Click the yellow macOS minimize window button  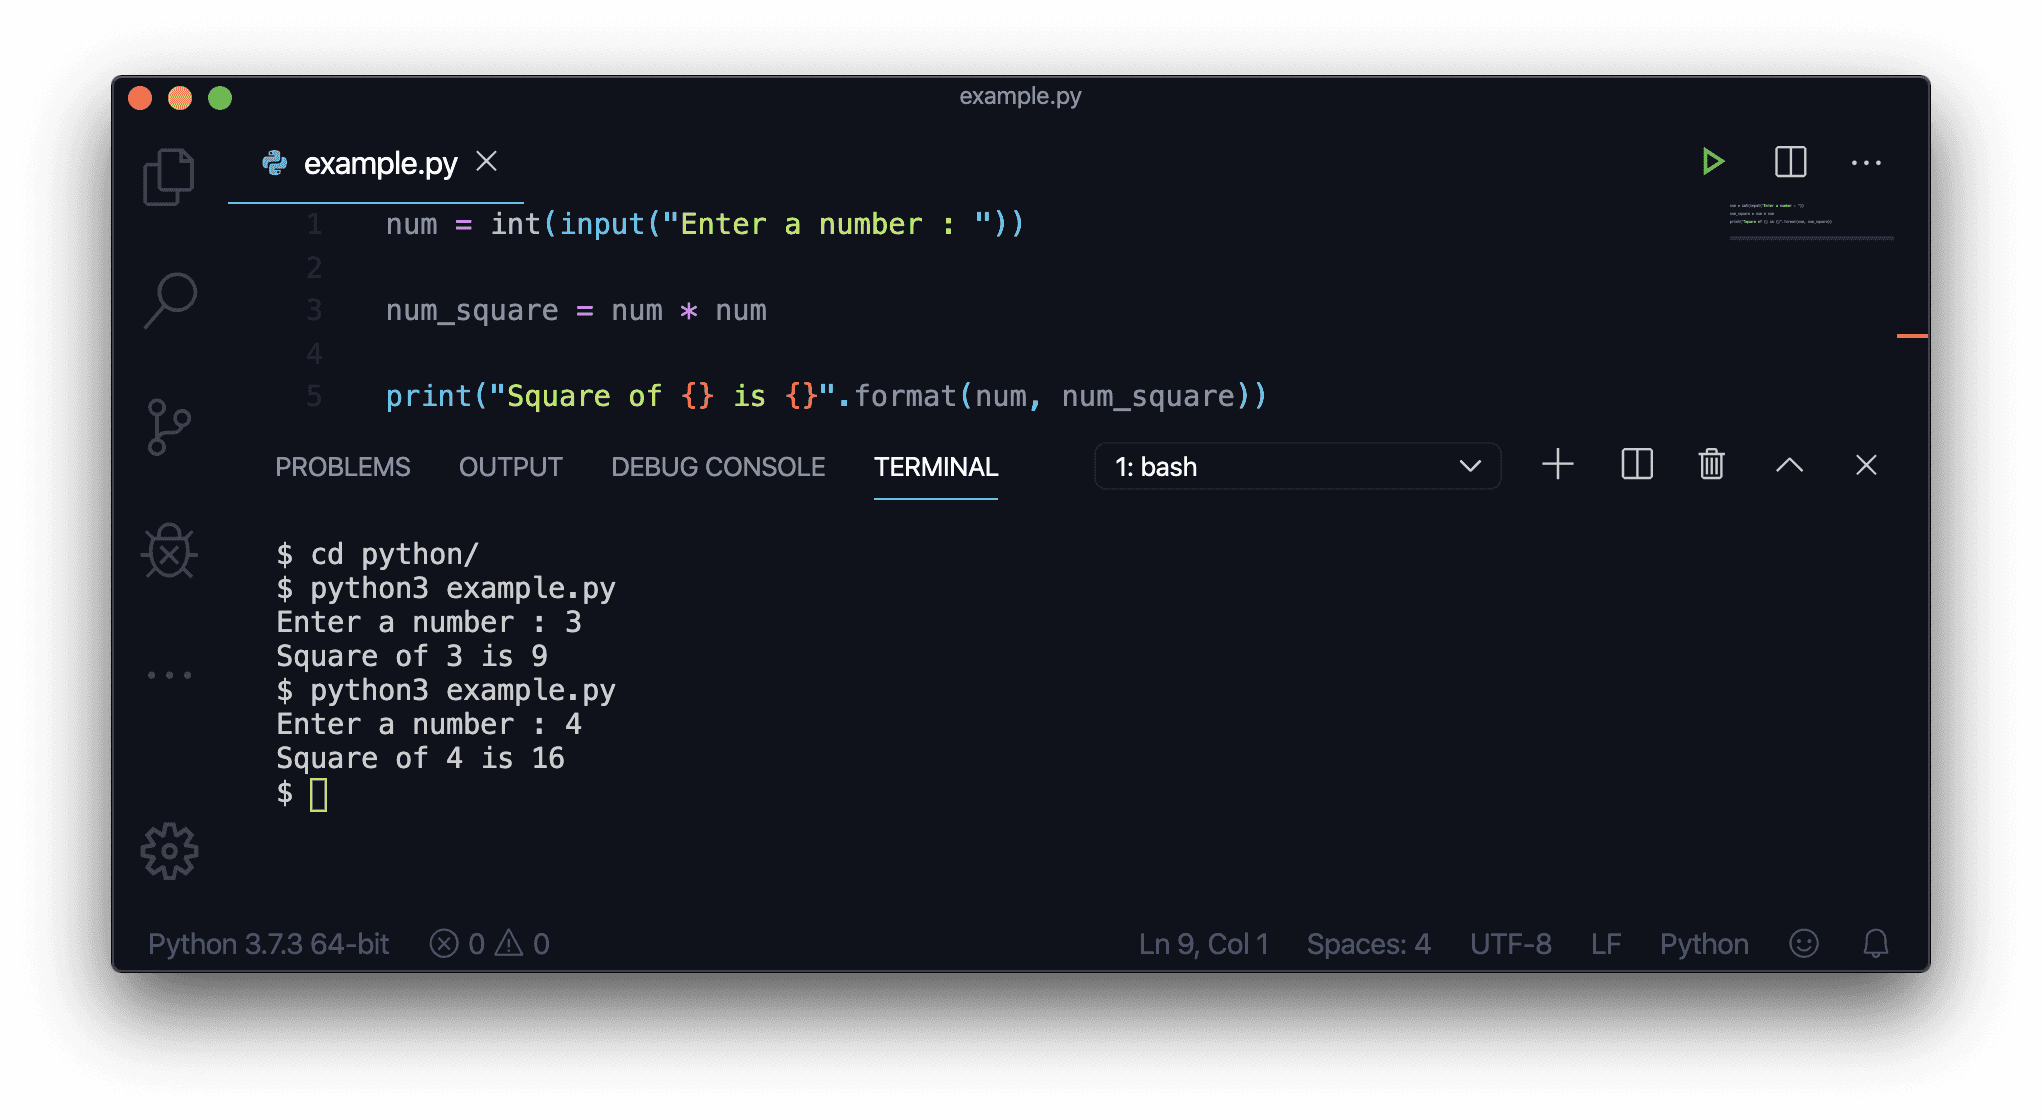[180, 98]
